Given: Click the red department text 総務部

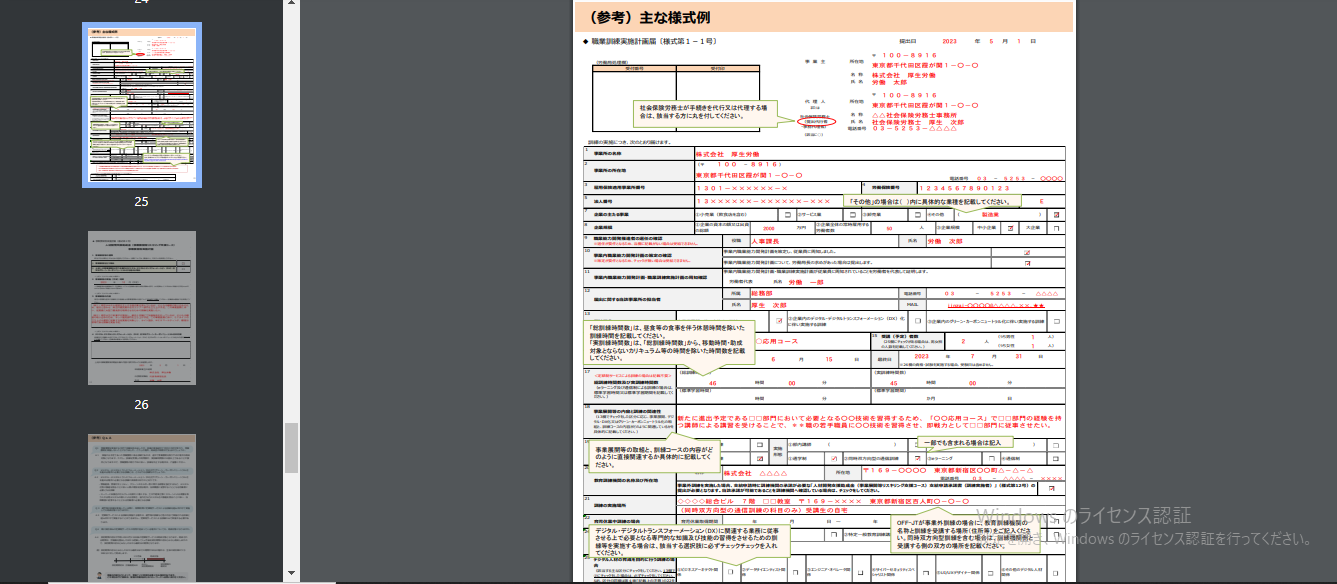Looking at the screenshot, I should tap(762, 294).
